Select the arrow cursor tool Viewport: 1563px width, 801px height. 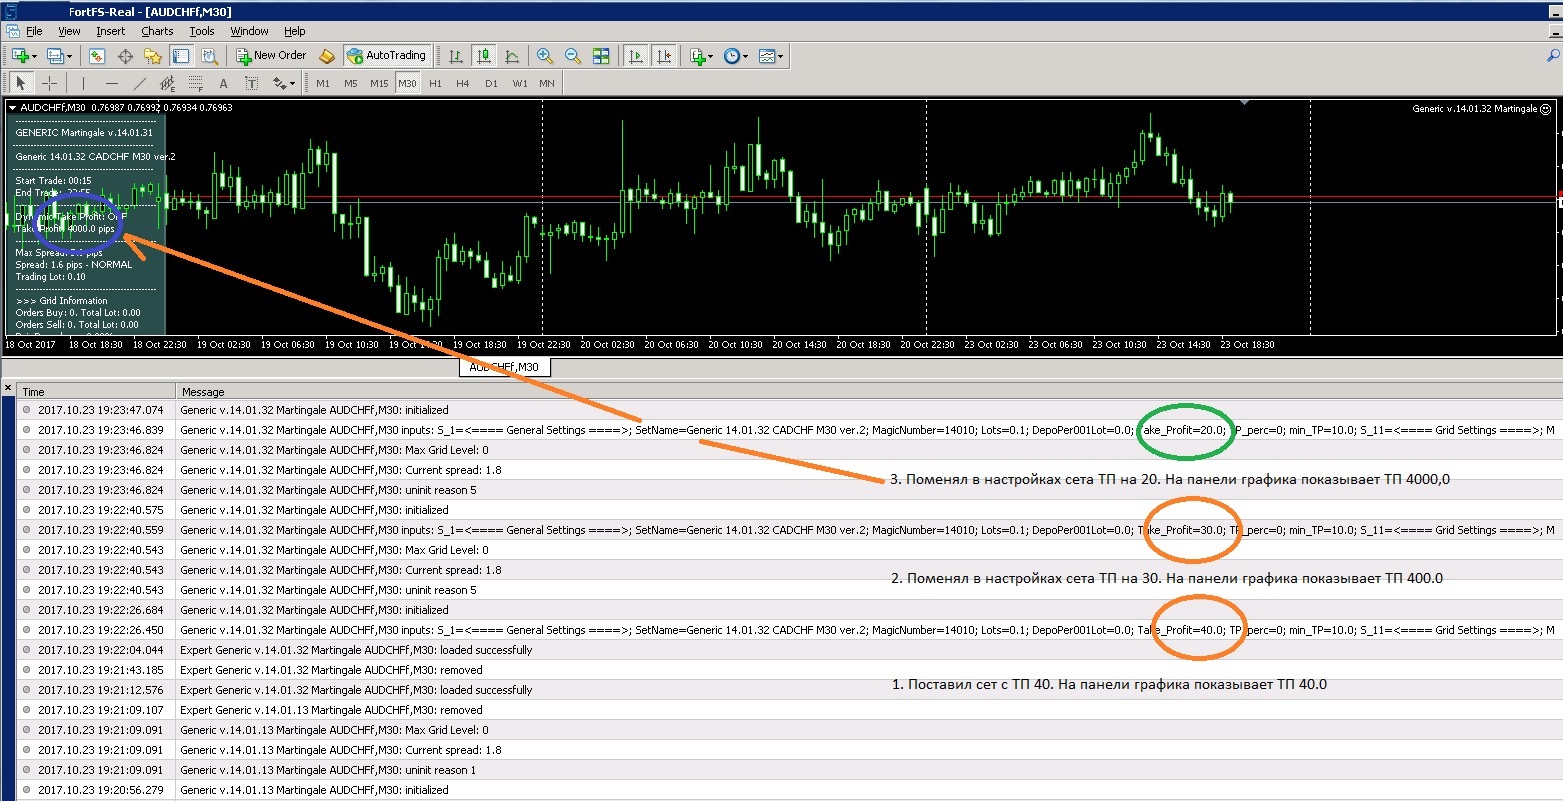(22, 83)
